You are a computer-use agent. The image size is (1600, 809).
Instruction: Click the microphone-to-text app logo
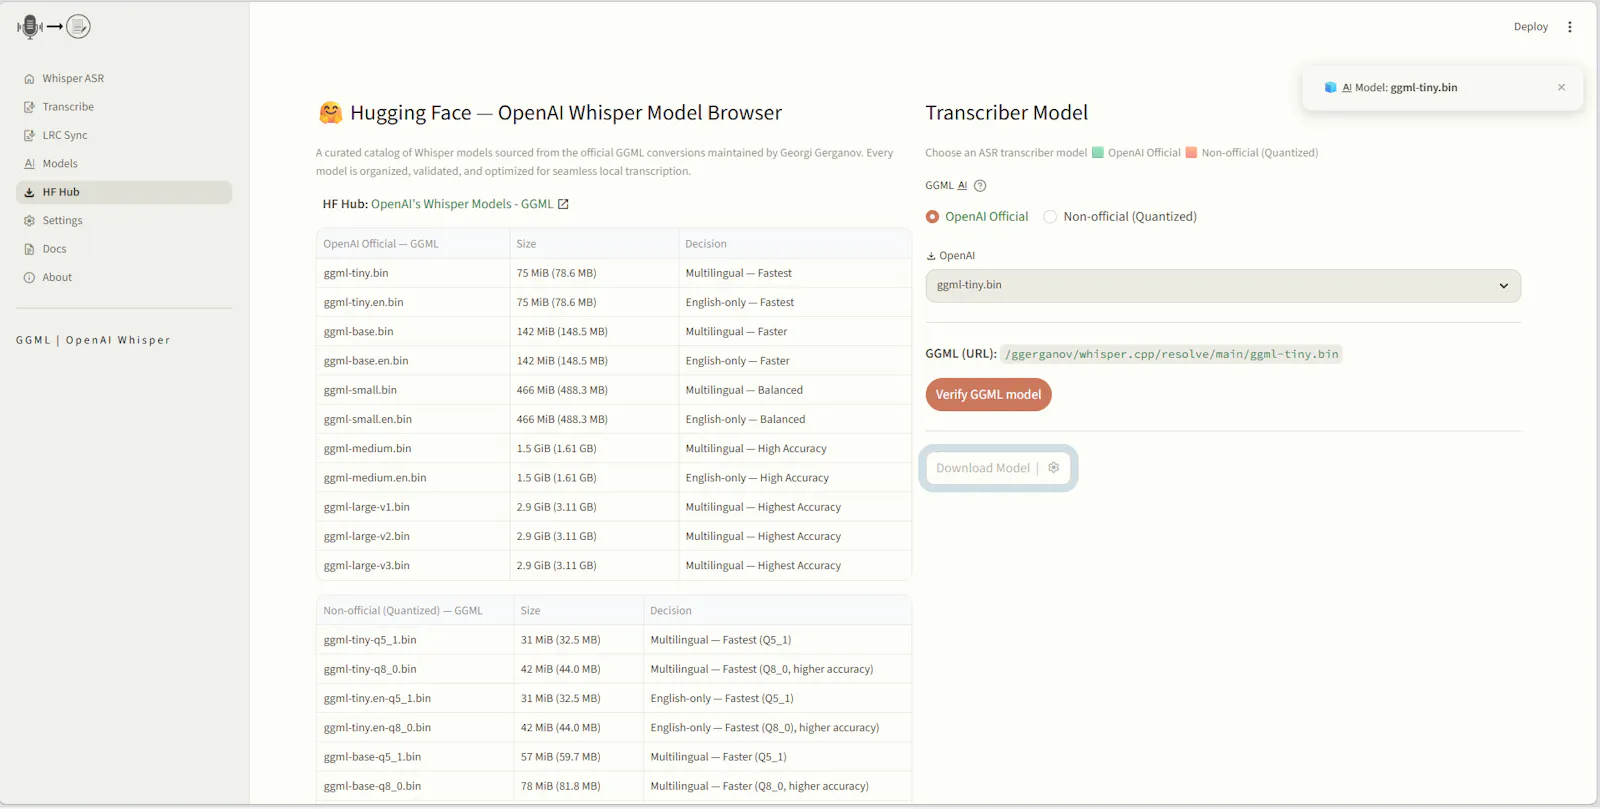pos(54,27)
